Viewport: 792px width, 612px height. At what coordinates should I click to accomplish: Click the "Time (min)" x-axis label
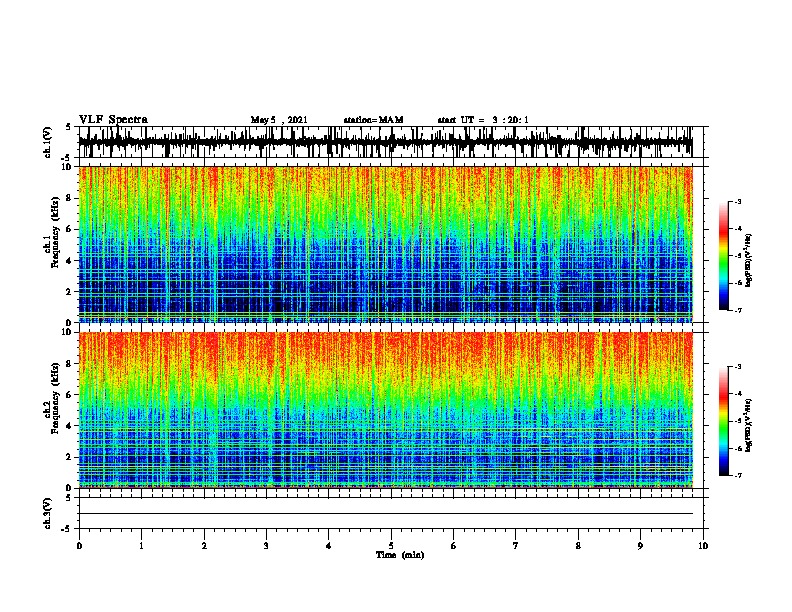pos(400,555)
